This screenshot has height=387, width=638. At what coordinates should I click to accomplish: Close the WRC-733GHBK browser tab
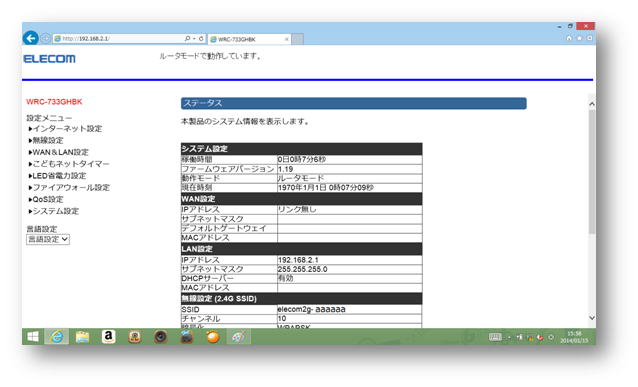[x=286, y=39]
